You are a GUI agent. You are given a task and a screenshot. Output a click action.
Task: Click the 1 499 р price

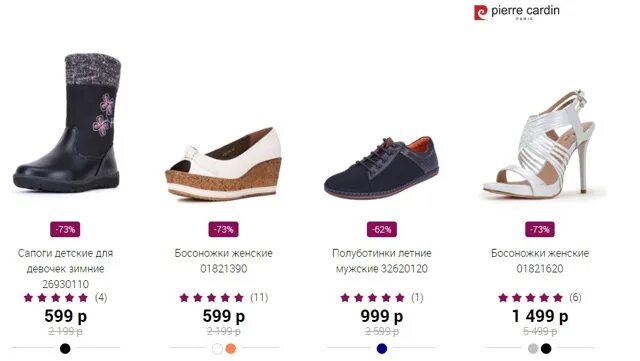coord(540,316)
